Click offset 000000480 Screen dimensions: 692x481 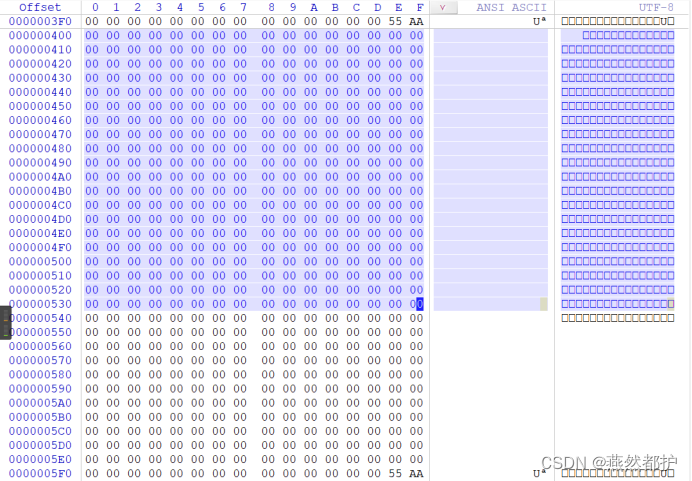point(40,149)
